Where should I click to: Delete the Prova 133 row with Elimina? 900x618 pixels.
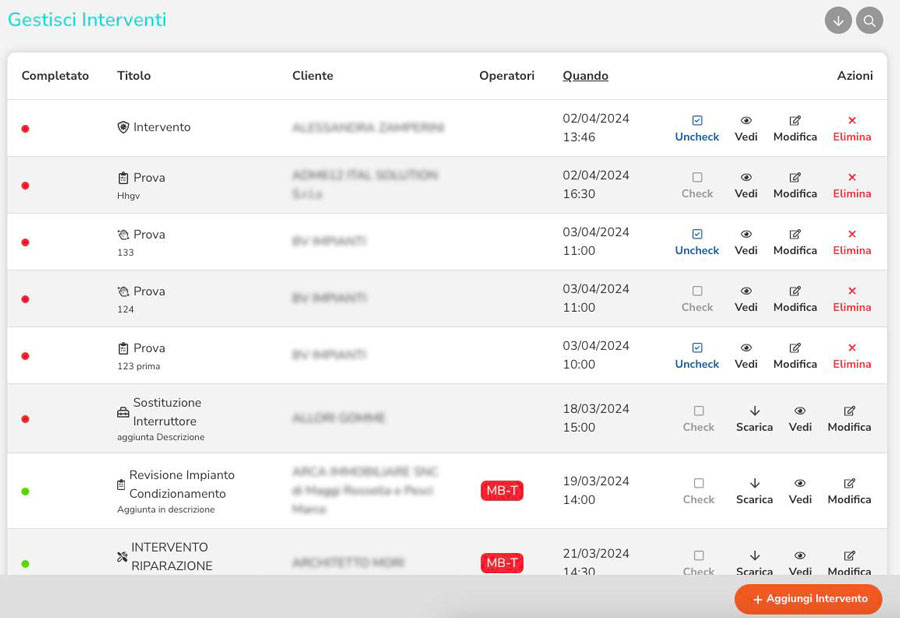(x=852, y=242)
